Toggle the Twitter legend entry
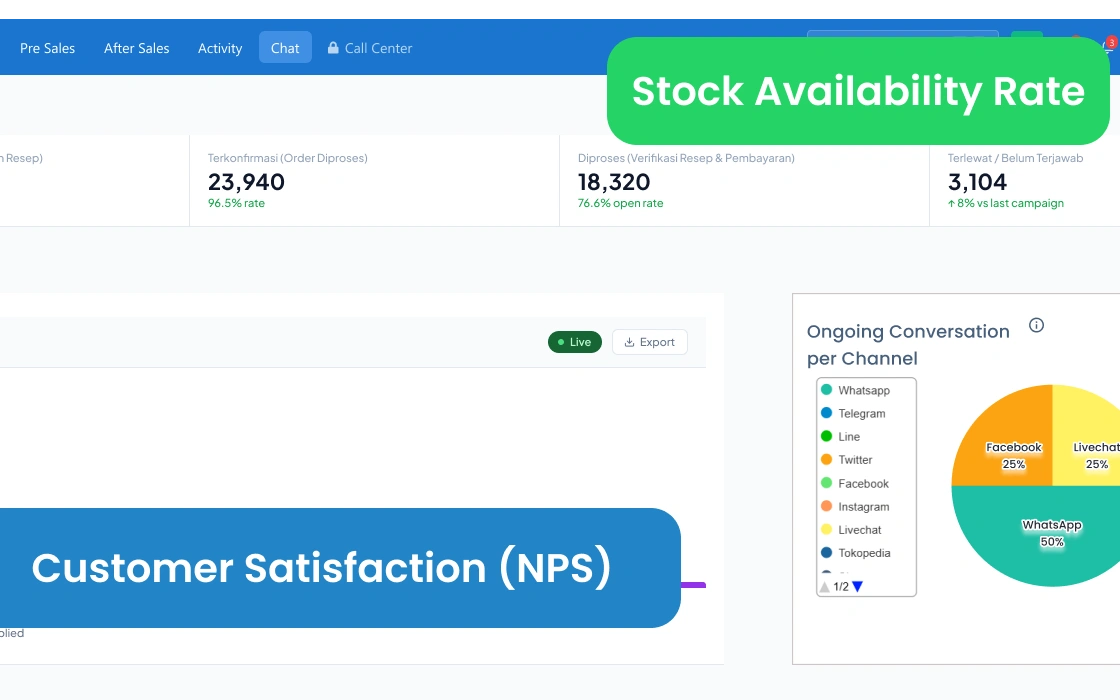This screenshot has width=1120, height=700. [x=846, y=460]
